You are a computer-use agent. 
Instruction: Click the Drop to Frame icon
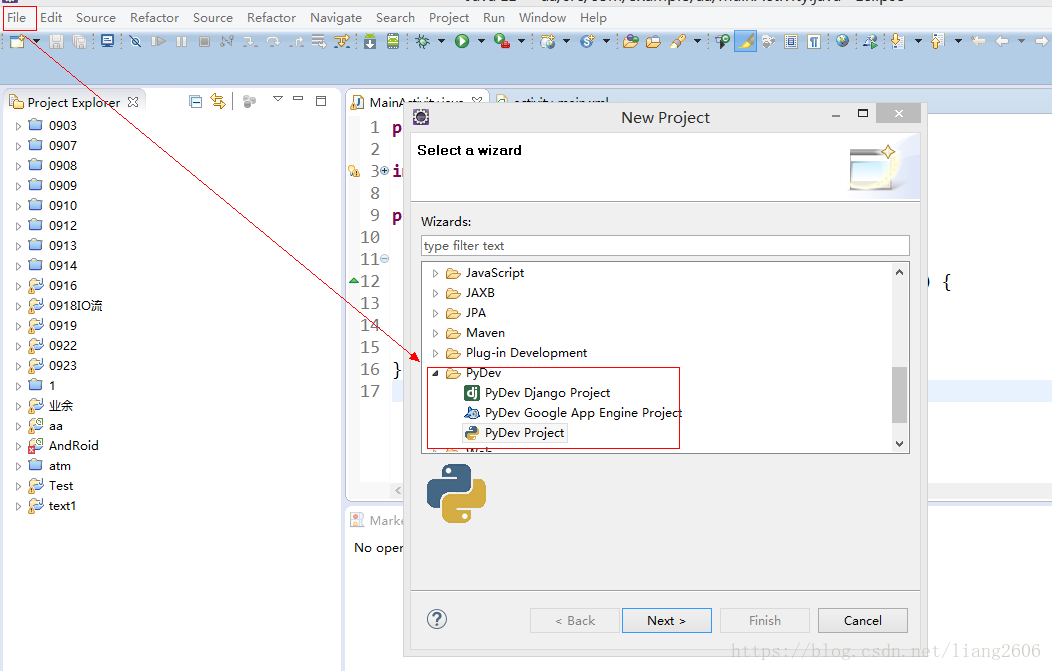click(319, 42)
